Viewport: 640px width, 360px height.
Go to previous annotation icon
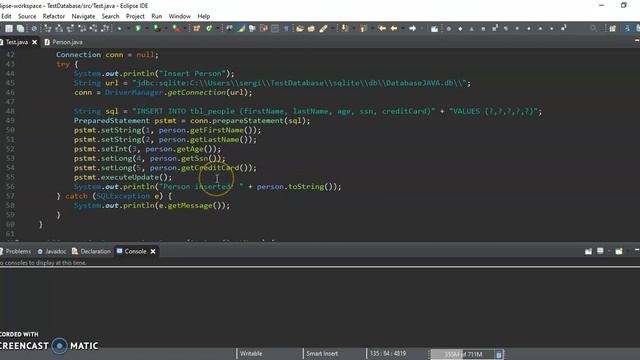pyautogui.click(x=363, y=29)
